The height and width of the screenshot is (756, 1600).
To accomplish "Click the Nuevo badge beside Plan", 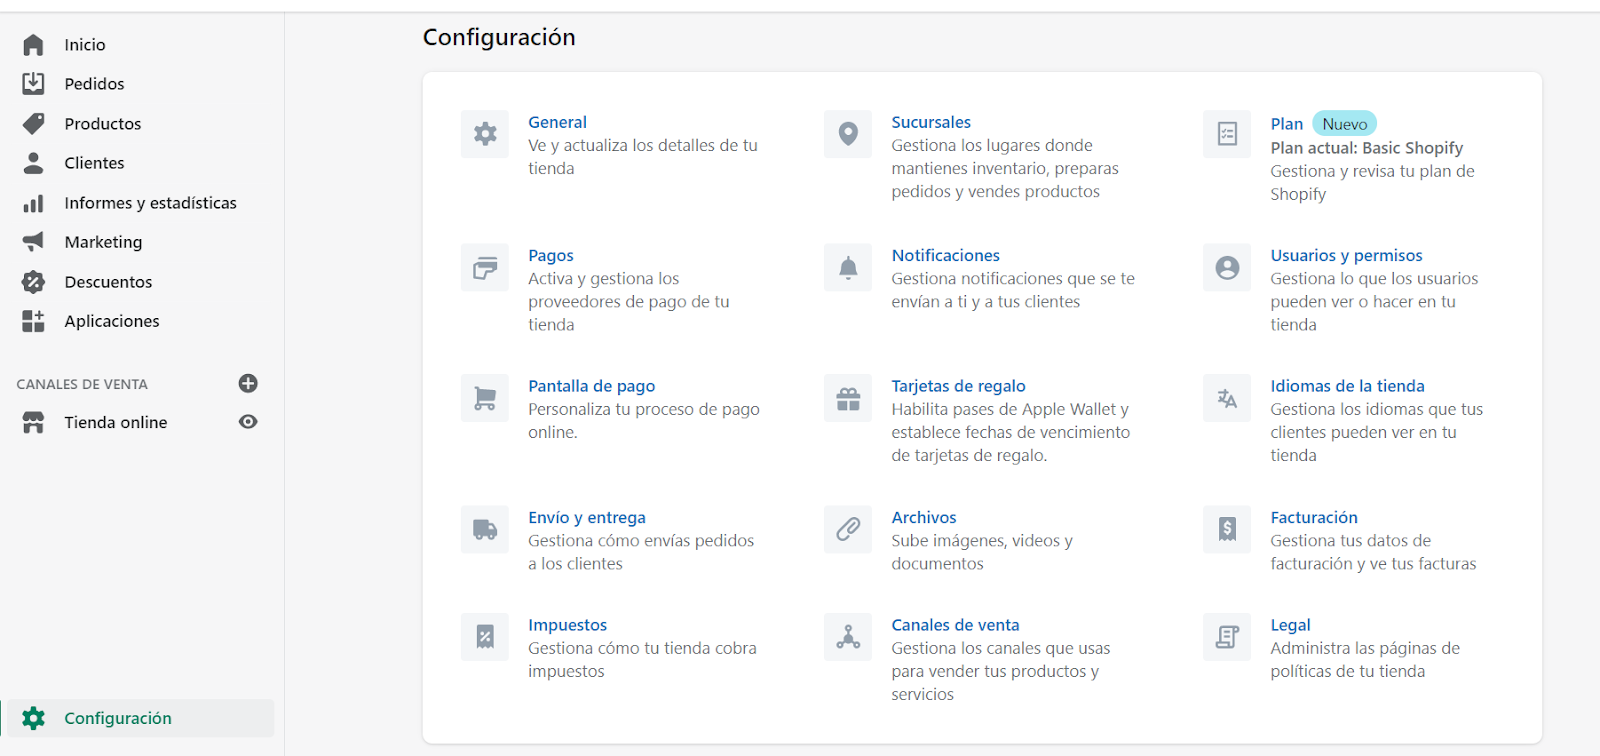I will coord(1345,124).
